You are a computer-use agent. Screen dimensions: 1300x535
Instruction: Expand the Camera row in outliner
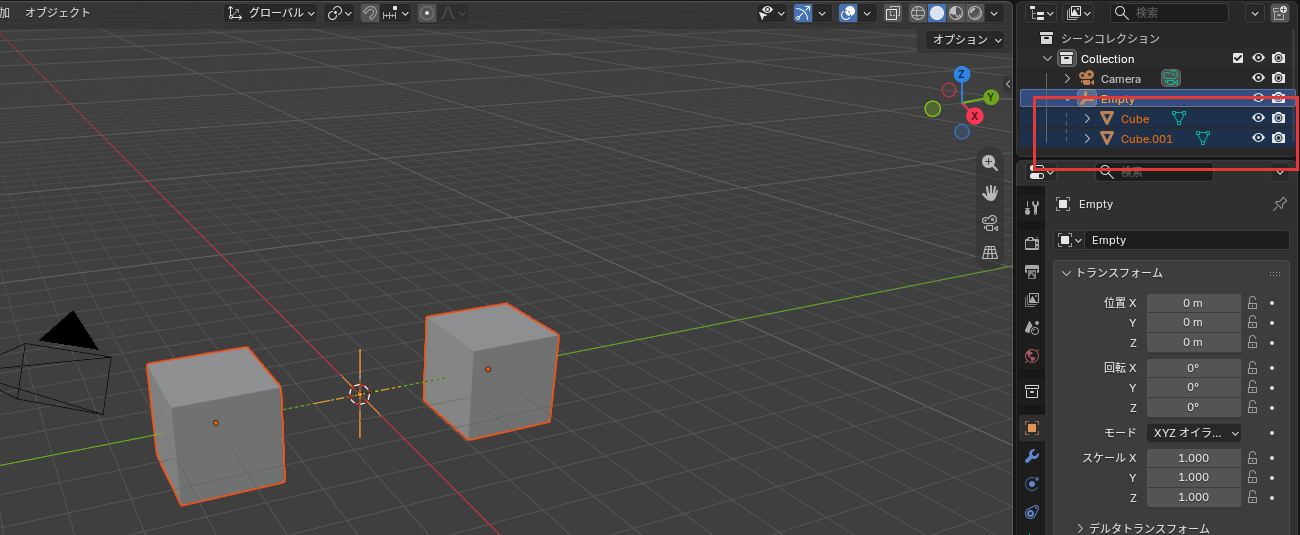(x=1067, y=78)
